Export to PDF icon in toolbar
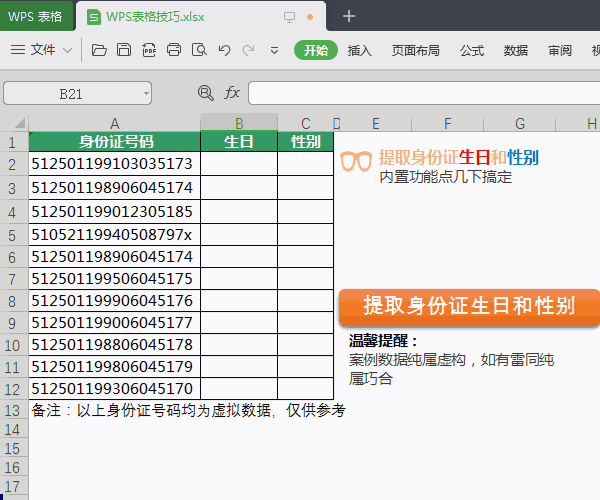The width and height of the screenshot is (600, 500). point(149,50)
